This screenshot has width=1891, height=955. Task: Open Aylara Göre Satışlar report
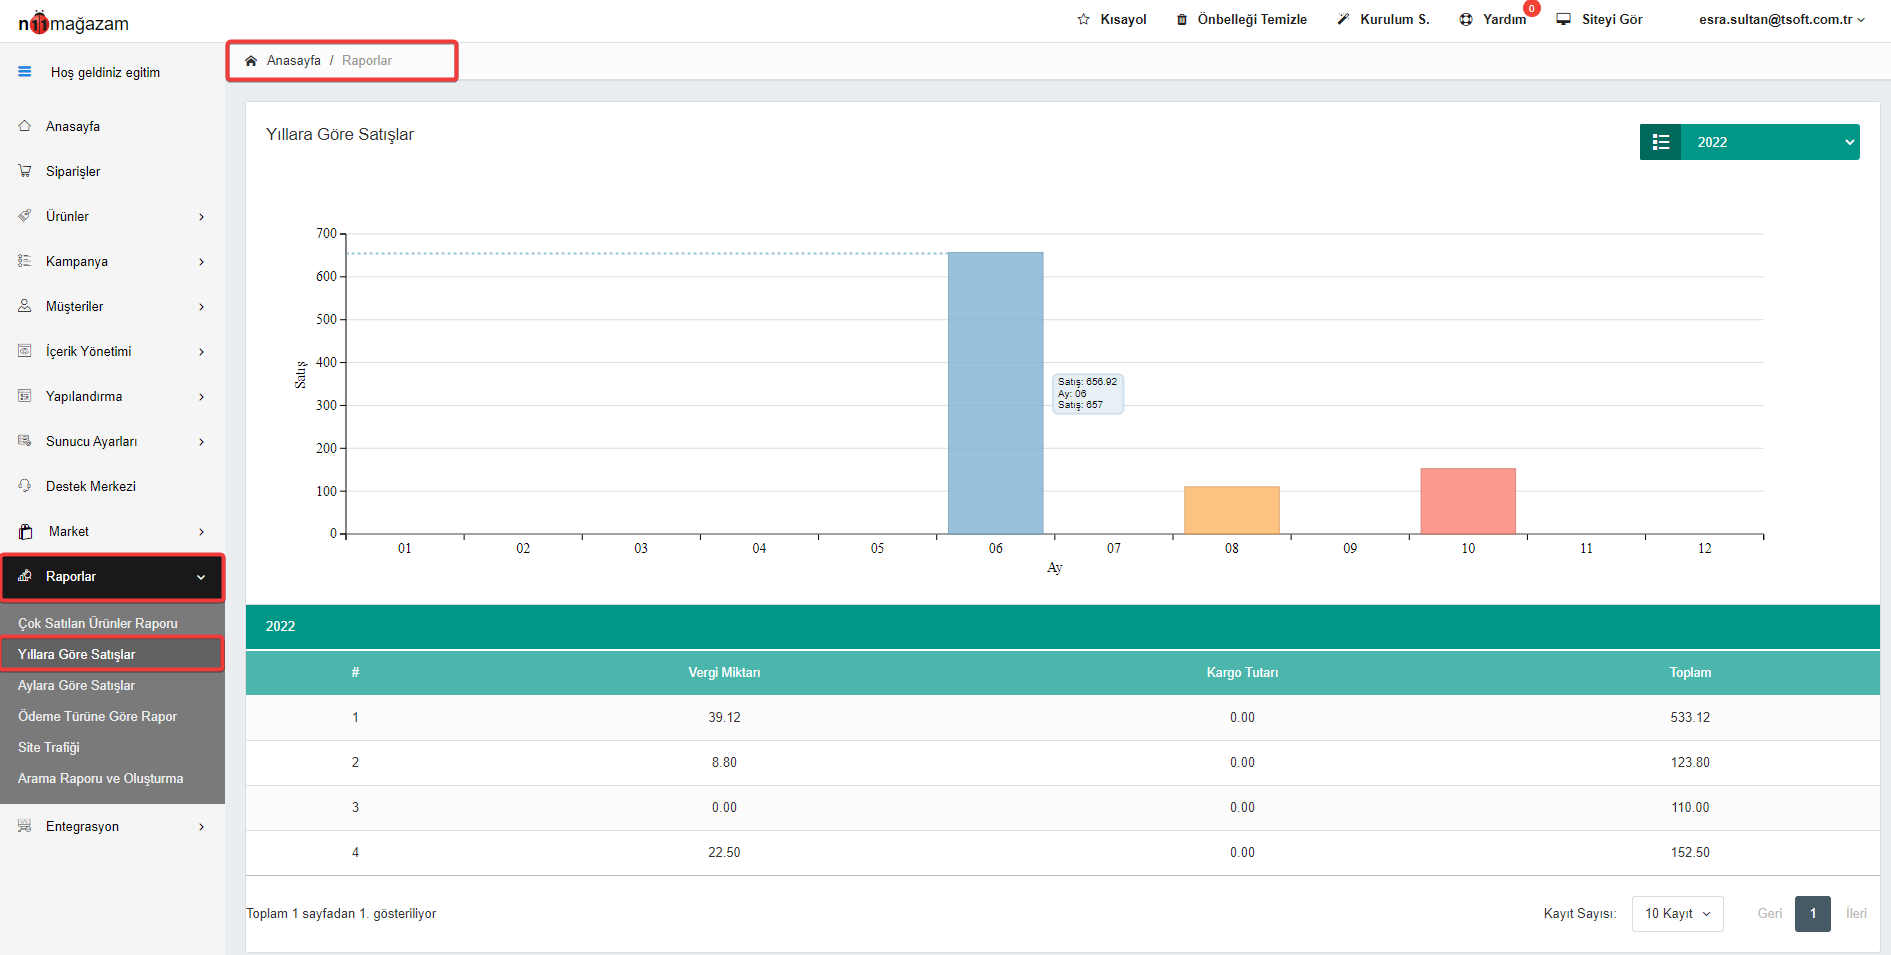[76, 685]
